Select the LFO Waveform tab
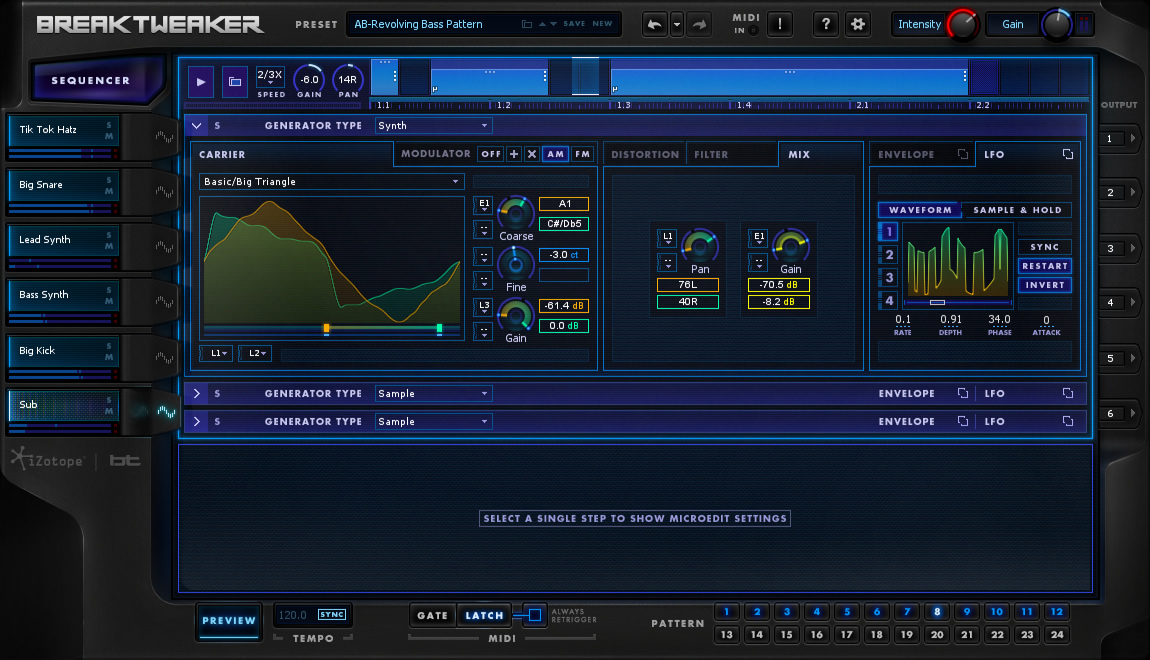The image size is (1150, 660). pyautogui.click(x=920, y=210)
